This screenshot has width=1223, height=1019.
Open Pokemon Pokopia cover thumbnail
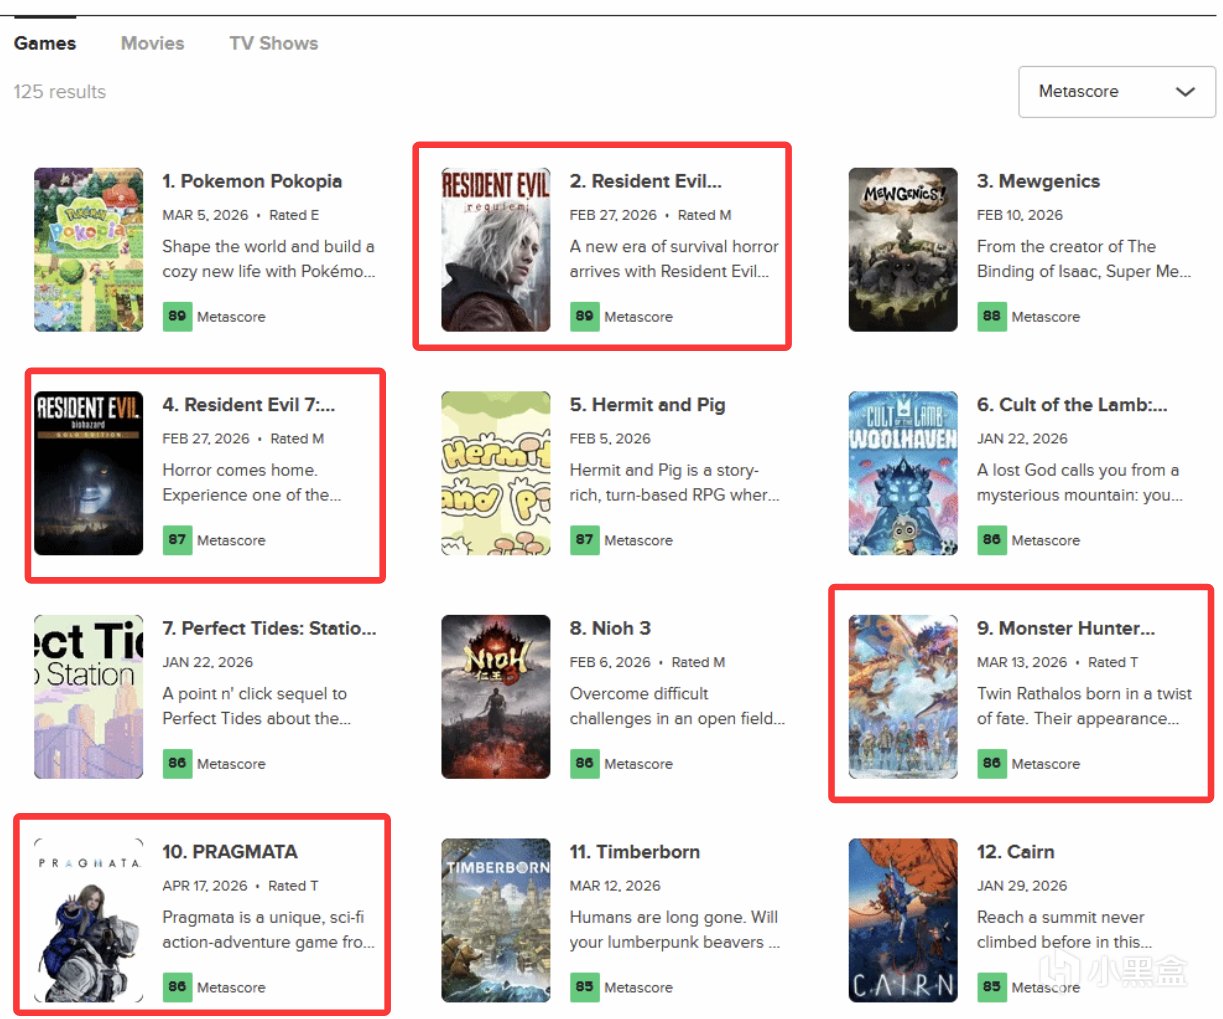coord(89,249)
